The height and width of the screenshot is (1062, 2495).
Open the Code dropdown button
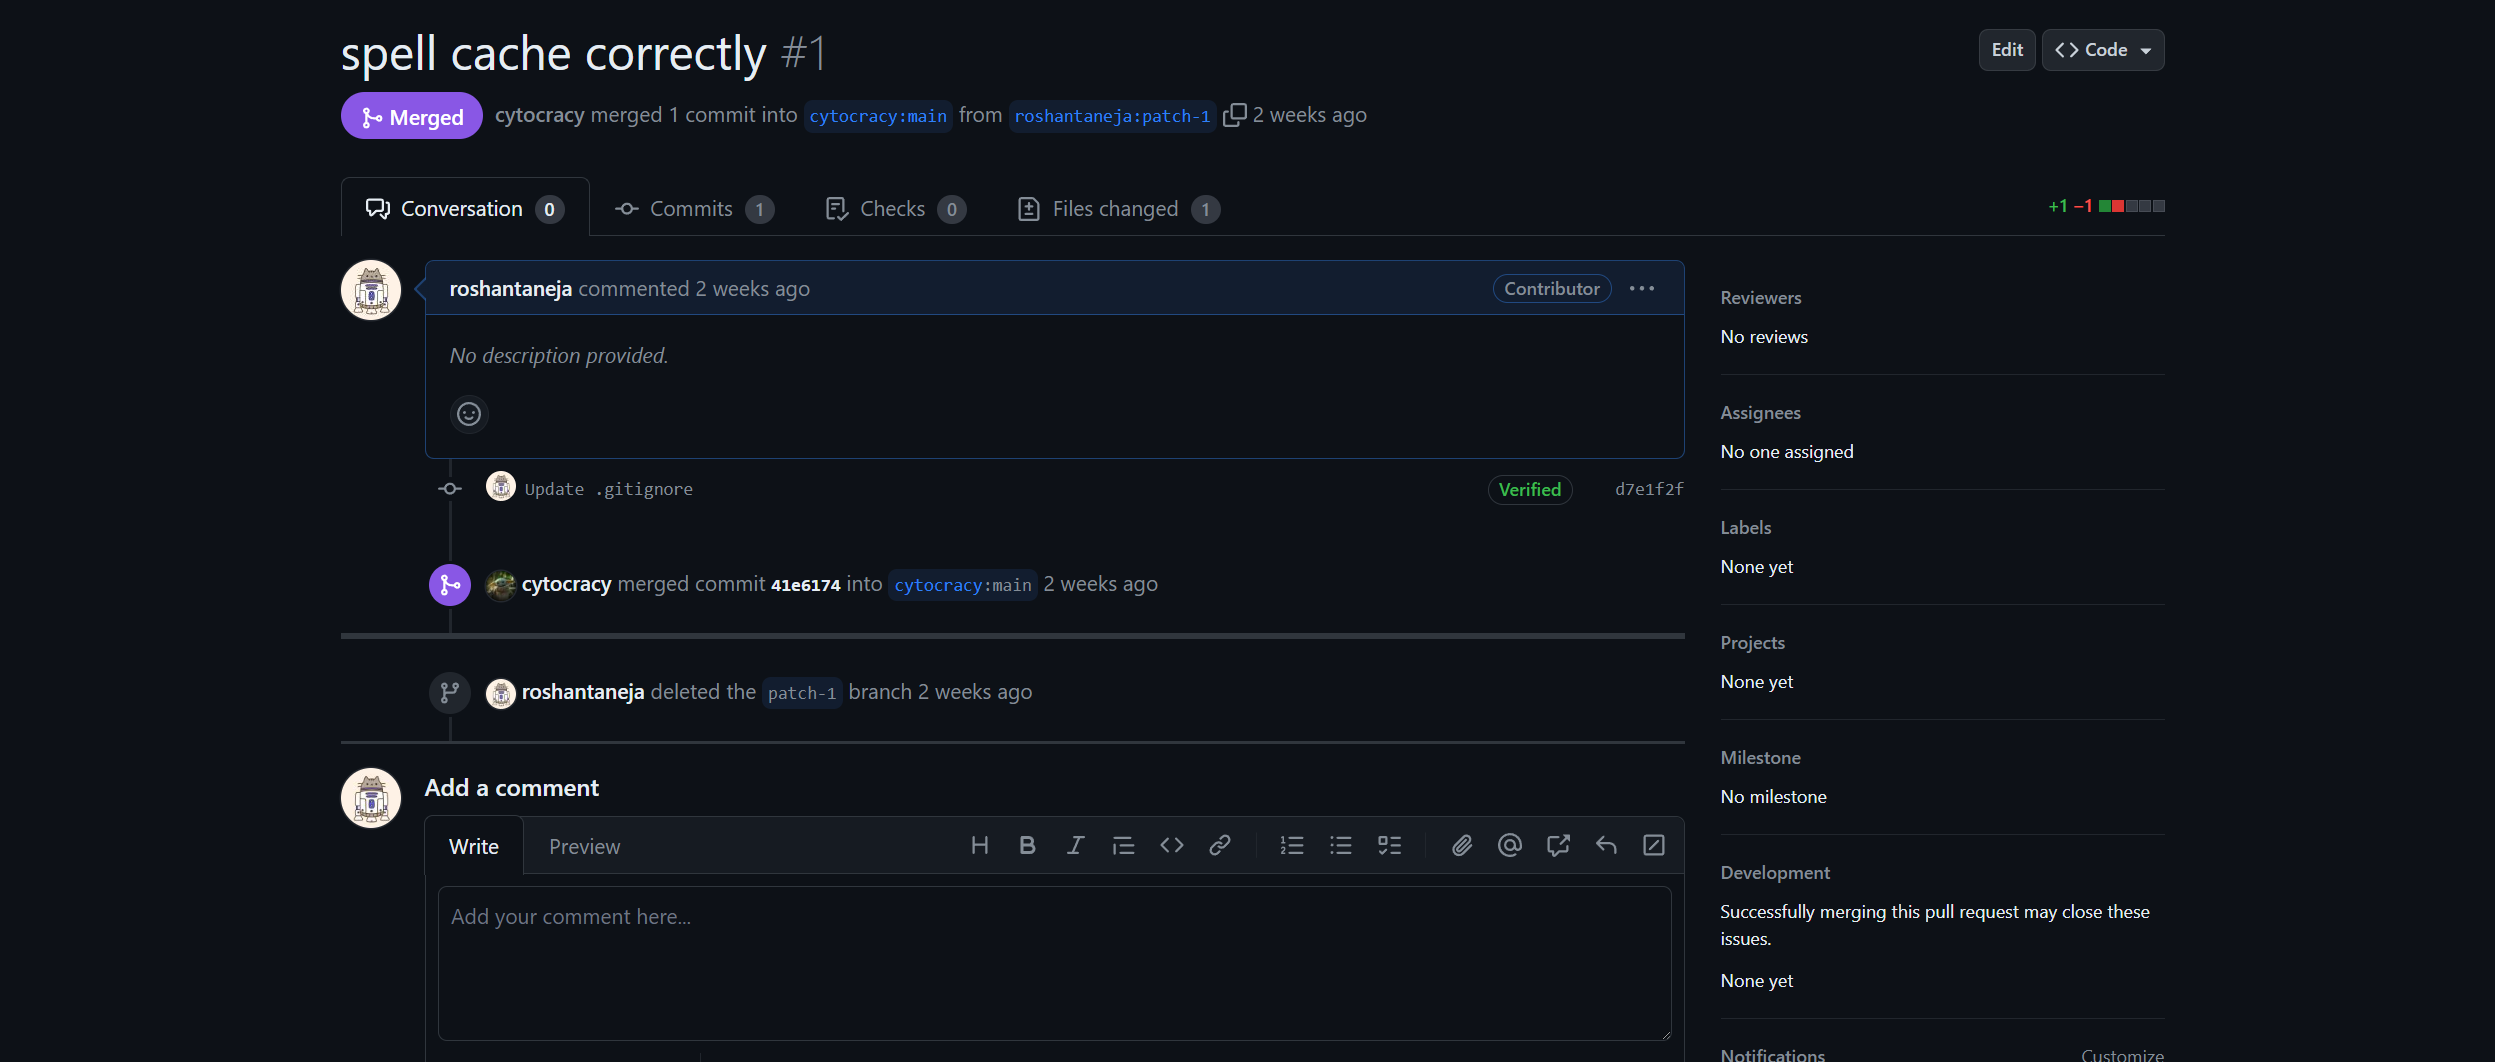2103,50
